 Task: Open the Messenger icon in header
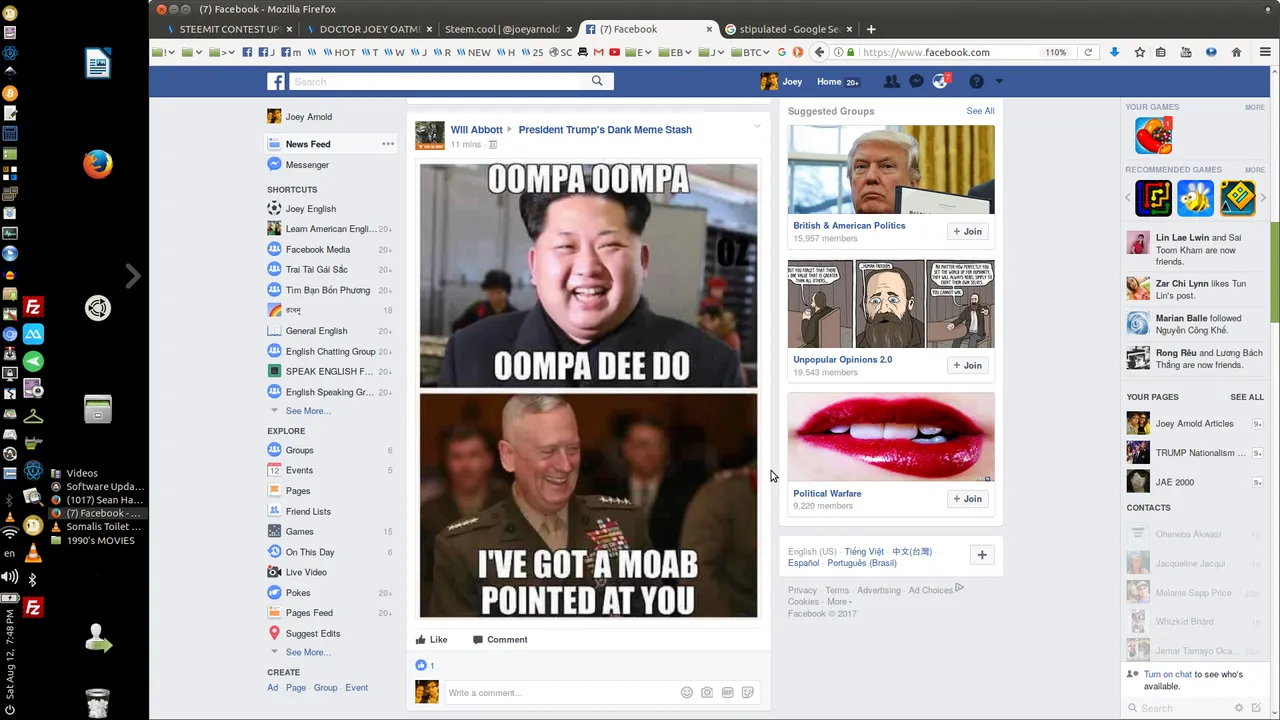916,82
